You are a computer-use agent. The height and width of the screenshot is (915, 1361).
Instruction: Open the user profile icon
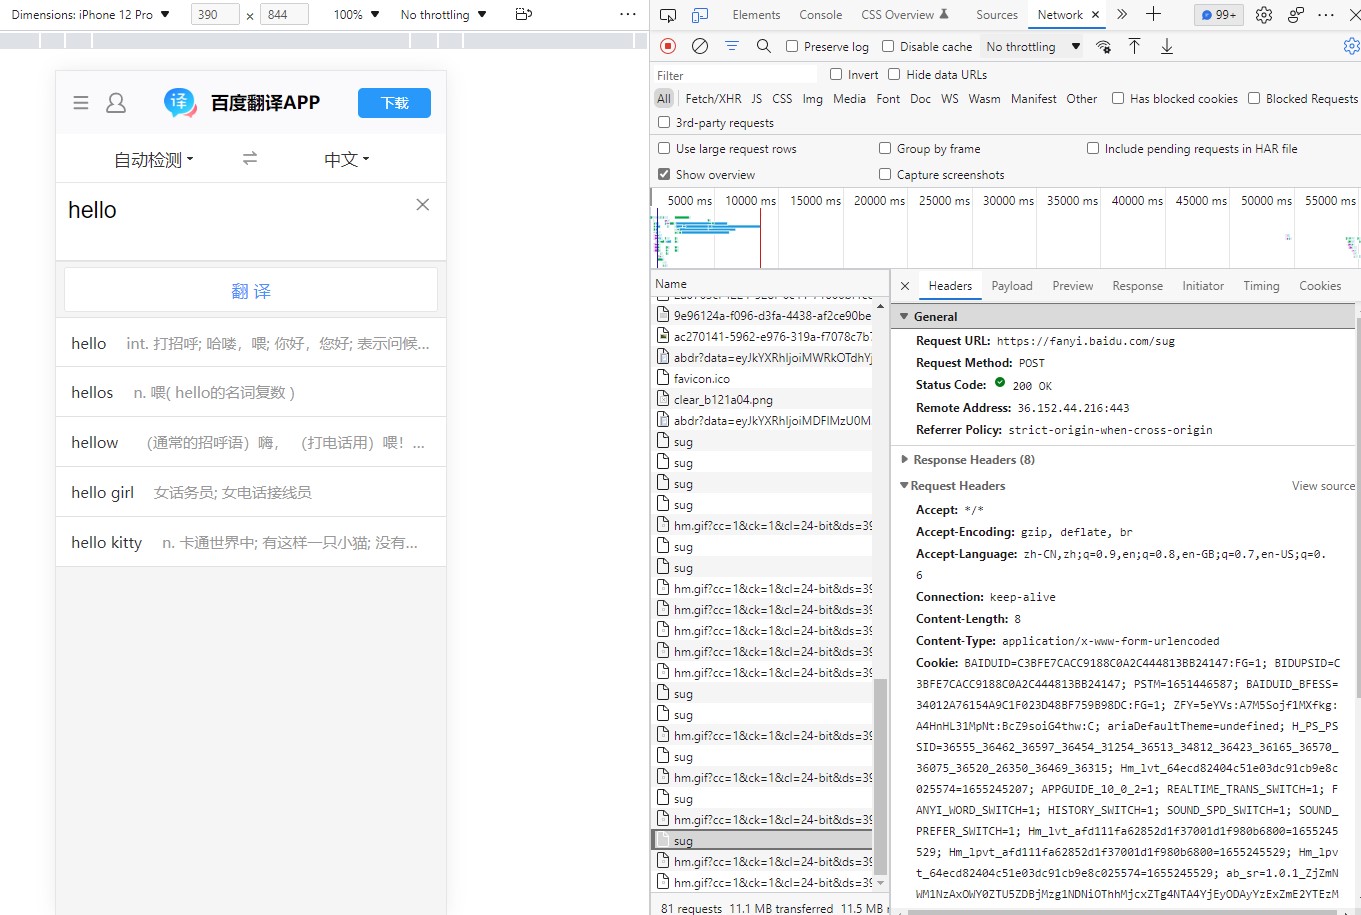(116, 103)
